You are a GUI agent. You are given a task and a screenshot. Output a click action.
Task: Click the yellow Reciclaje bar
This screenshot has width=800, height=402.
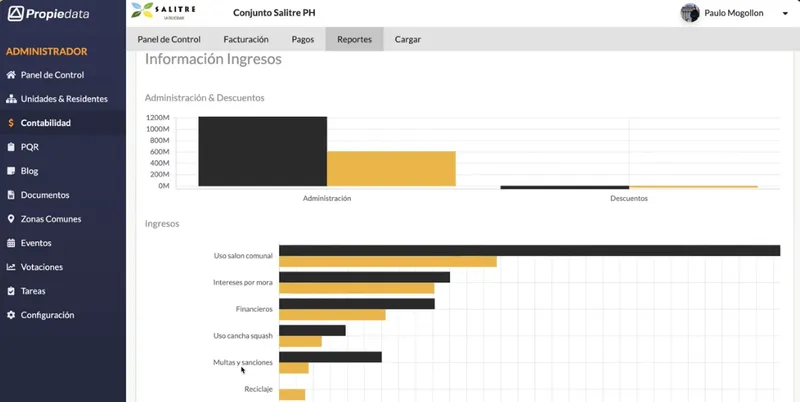pos(292,395)
